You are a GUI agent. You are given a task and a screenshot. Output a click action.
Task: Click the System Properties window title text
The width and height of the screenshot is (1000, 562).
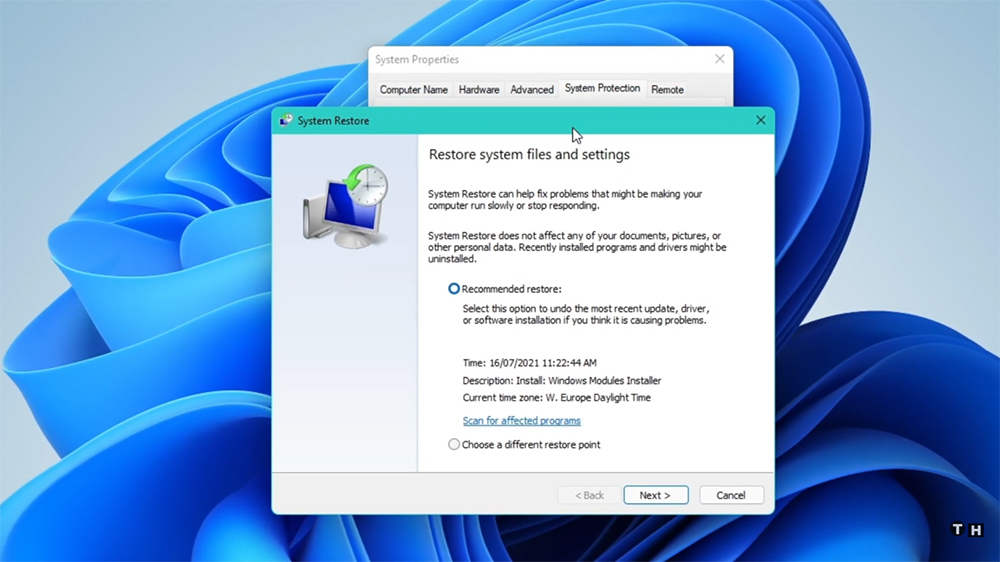point(417,59)
